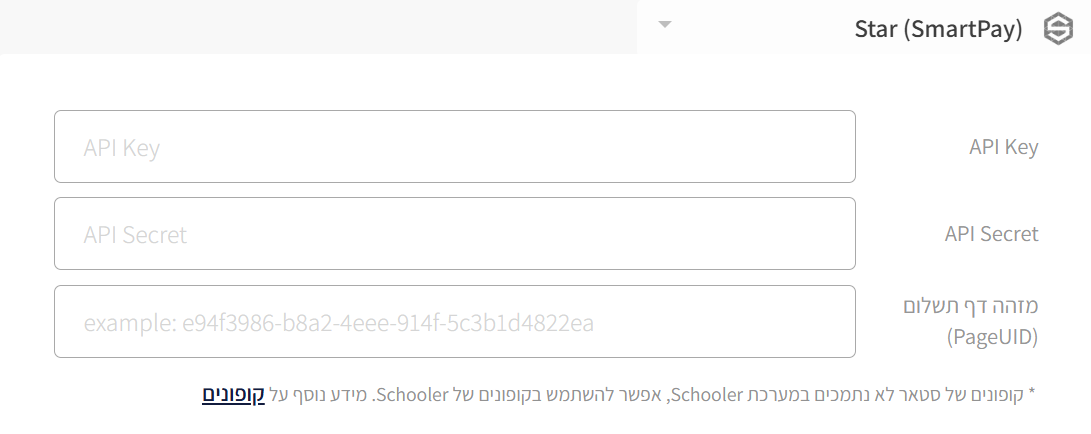
Task: Click the API Secret field label
Action: coord(992,234)
